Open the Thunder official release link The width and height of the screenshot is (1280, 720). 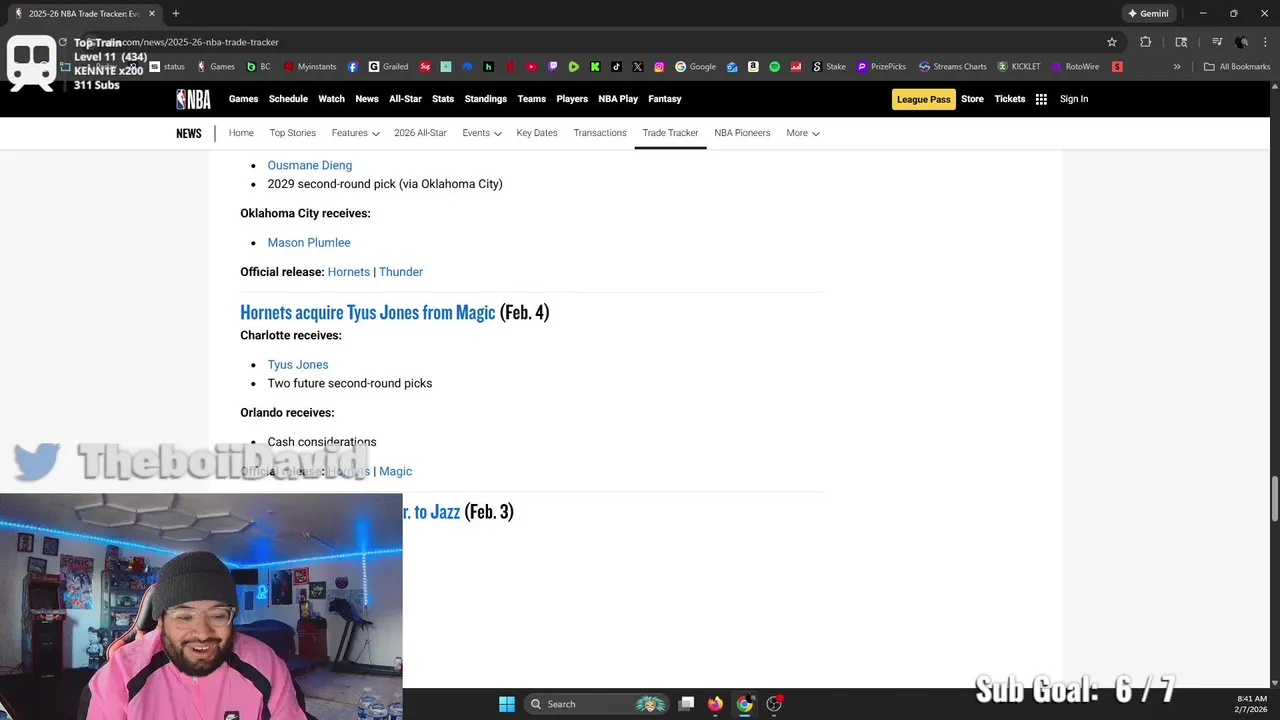[x=401, y=272]
